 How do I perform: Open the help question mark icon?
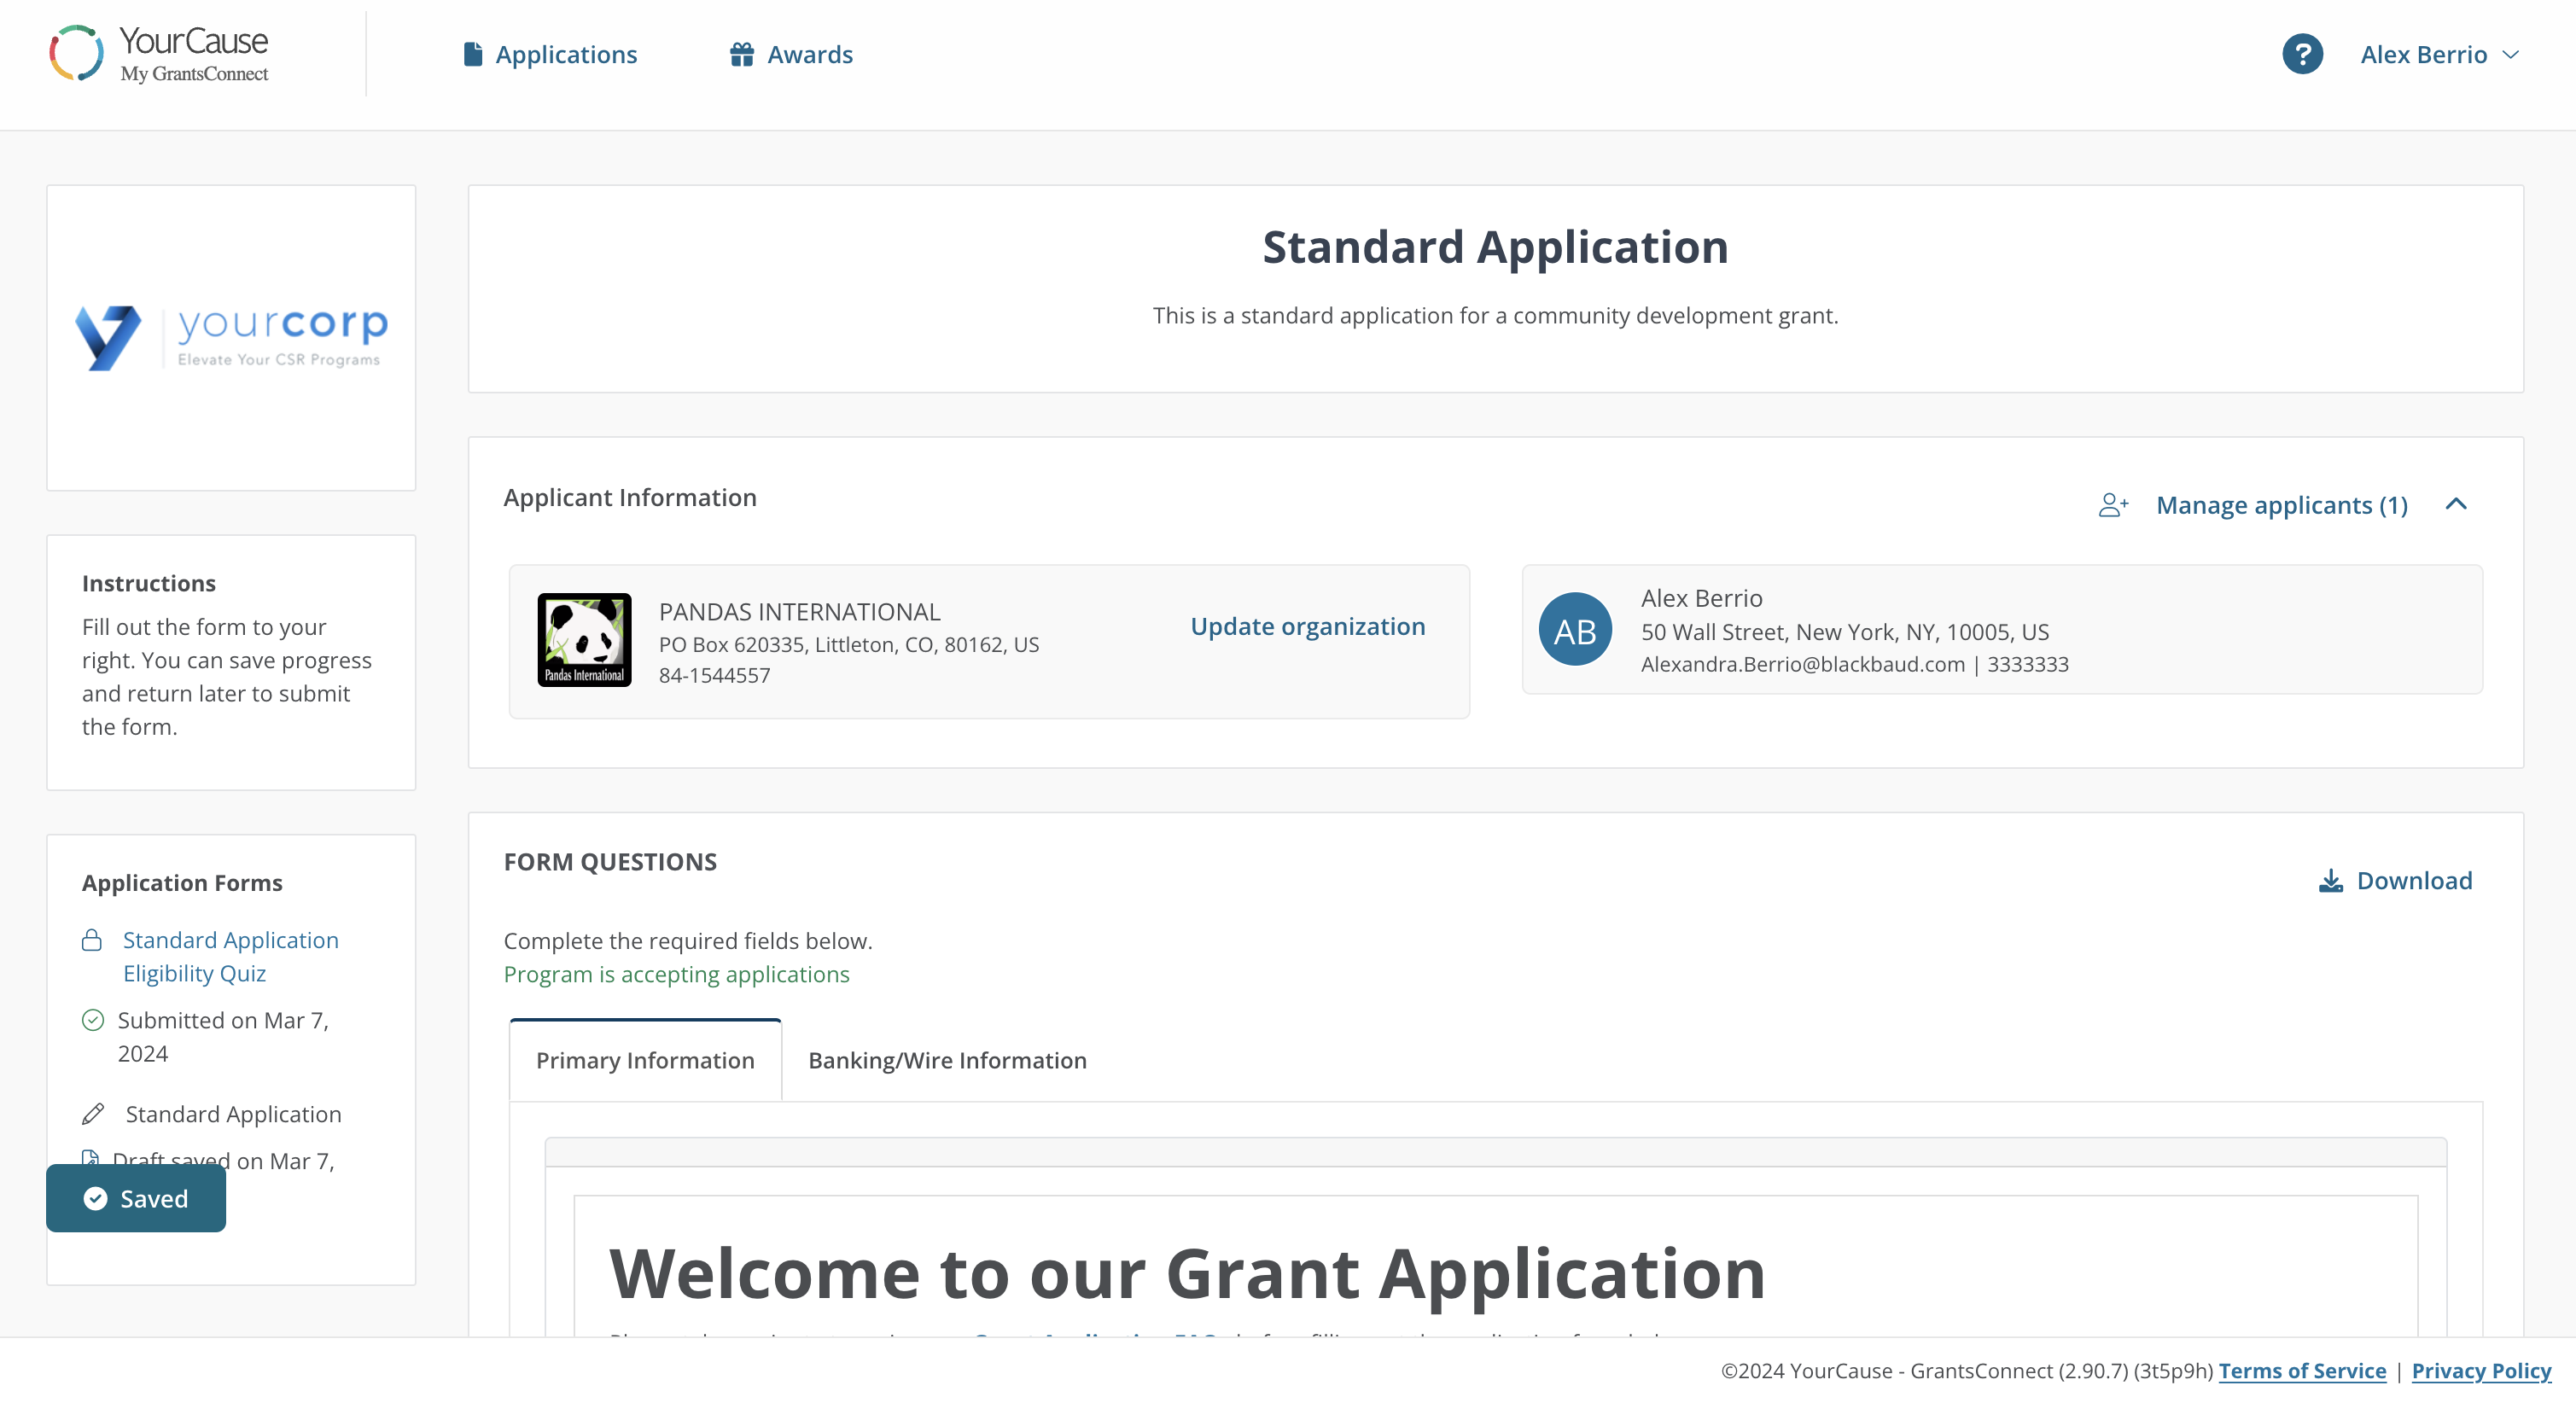click(2304, 54)
